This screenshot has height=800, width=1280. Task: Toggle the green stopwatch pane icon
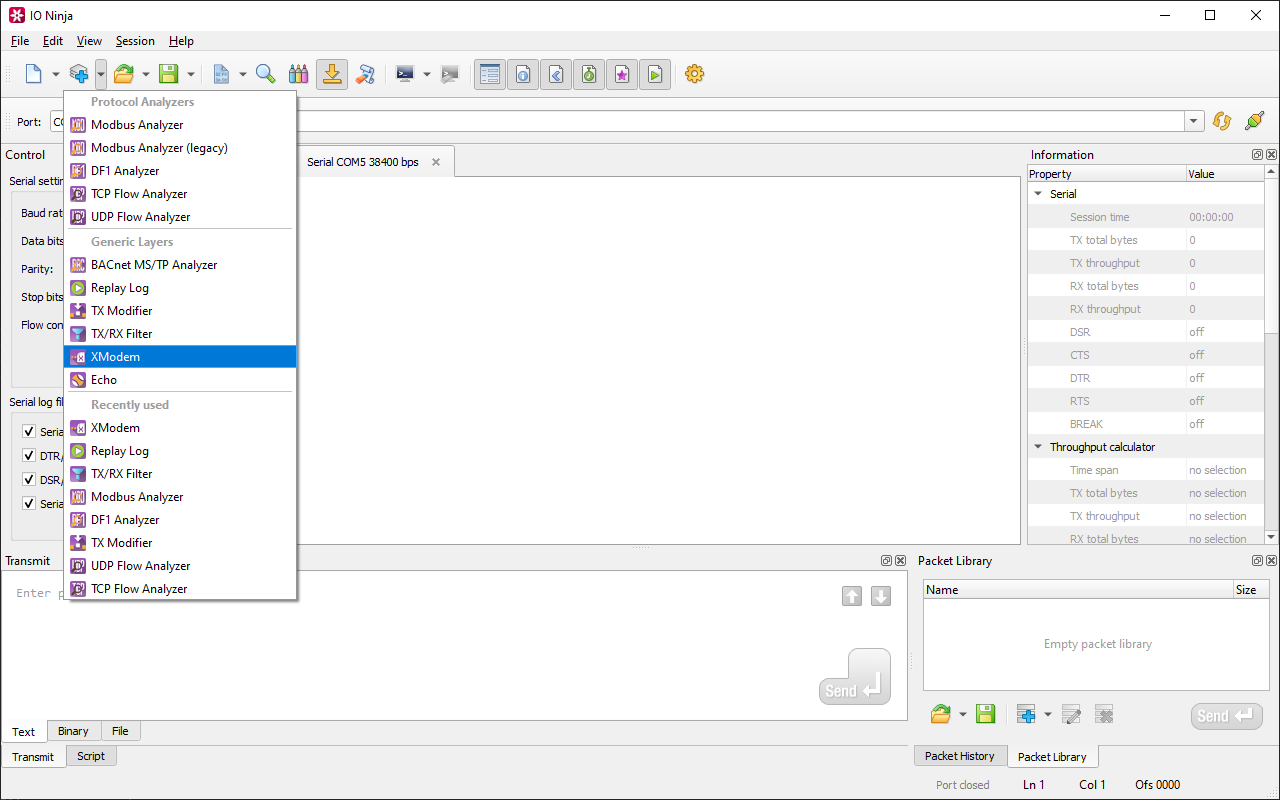click(x=589, y=74)
